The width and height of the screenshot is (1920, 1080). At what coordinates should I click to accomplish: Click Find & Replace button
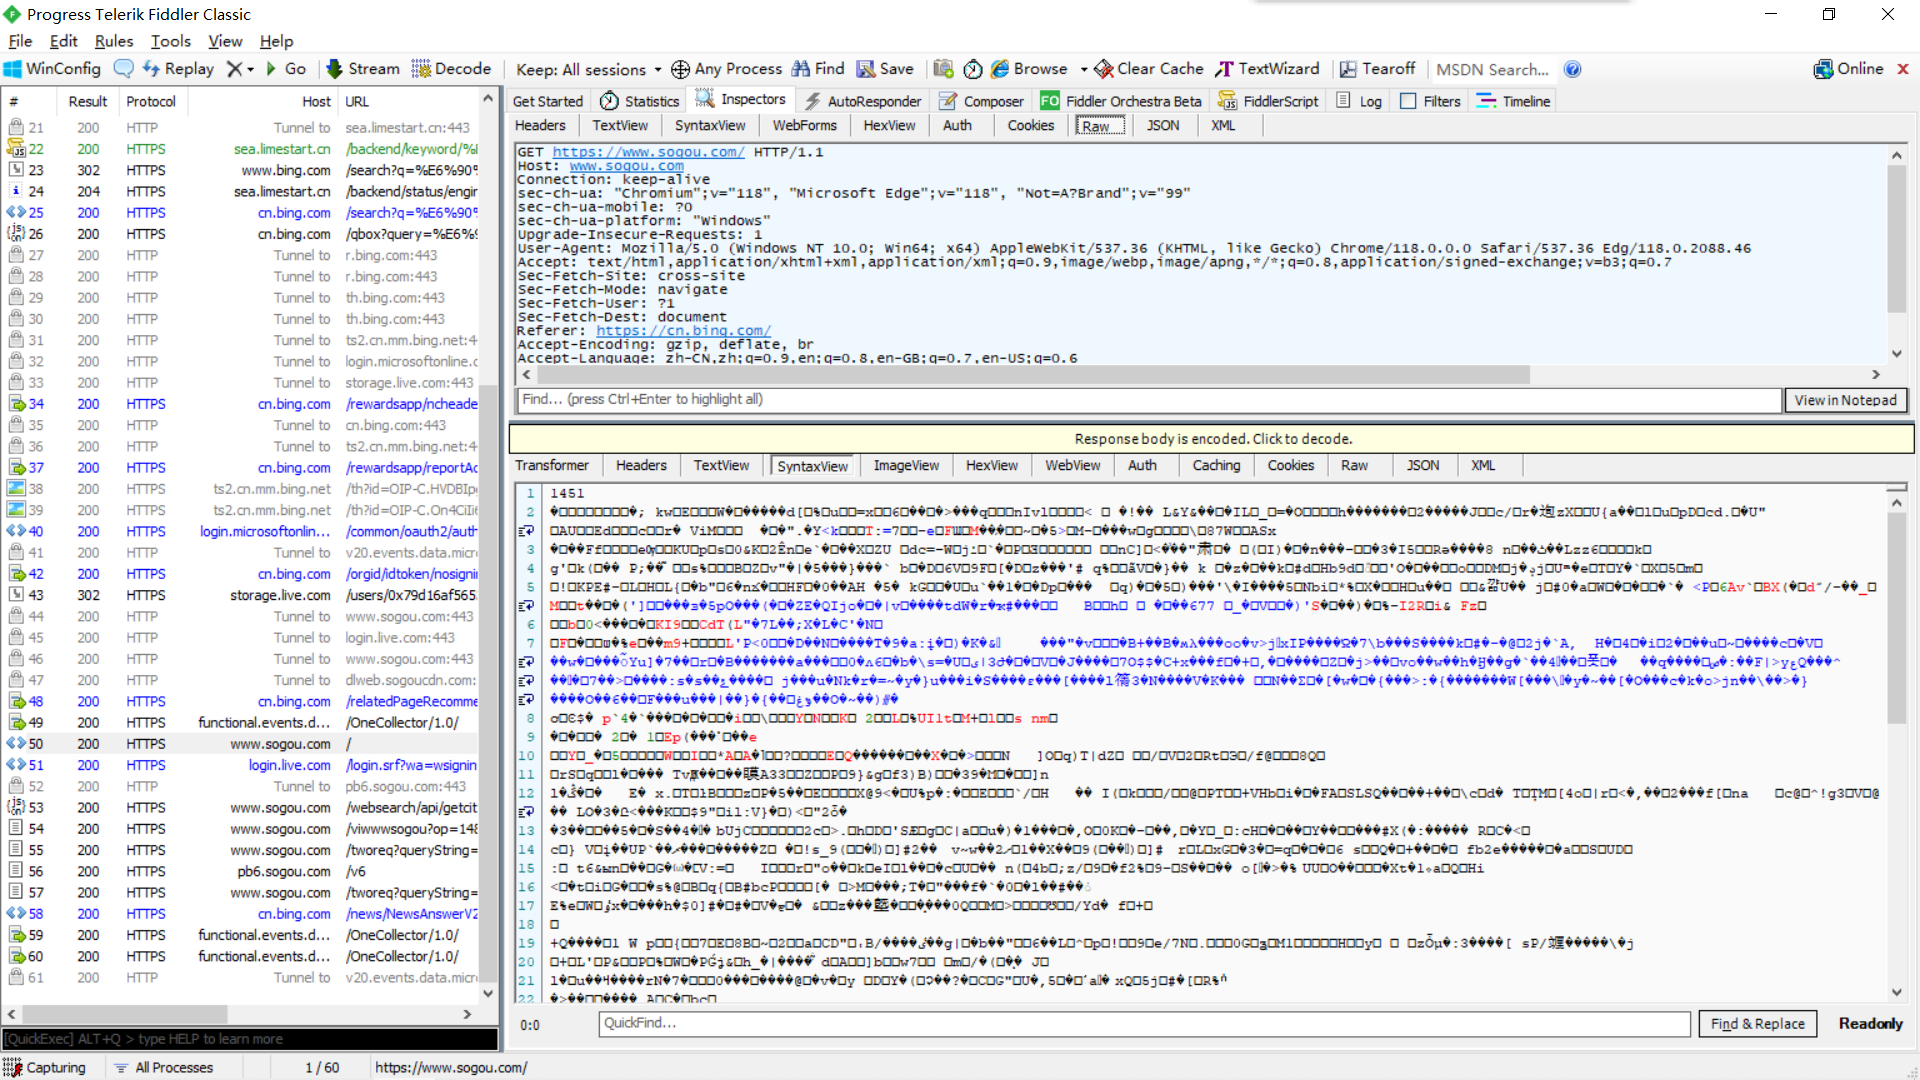coord(1757,1023)
